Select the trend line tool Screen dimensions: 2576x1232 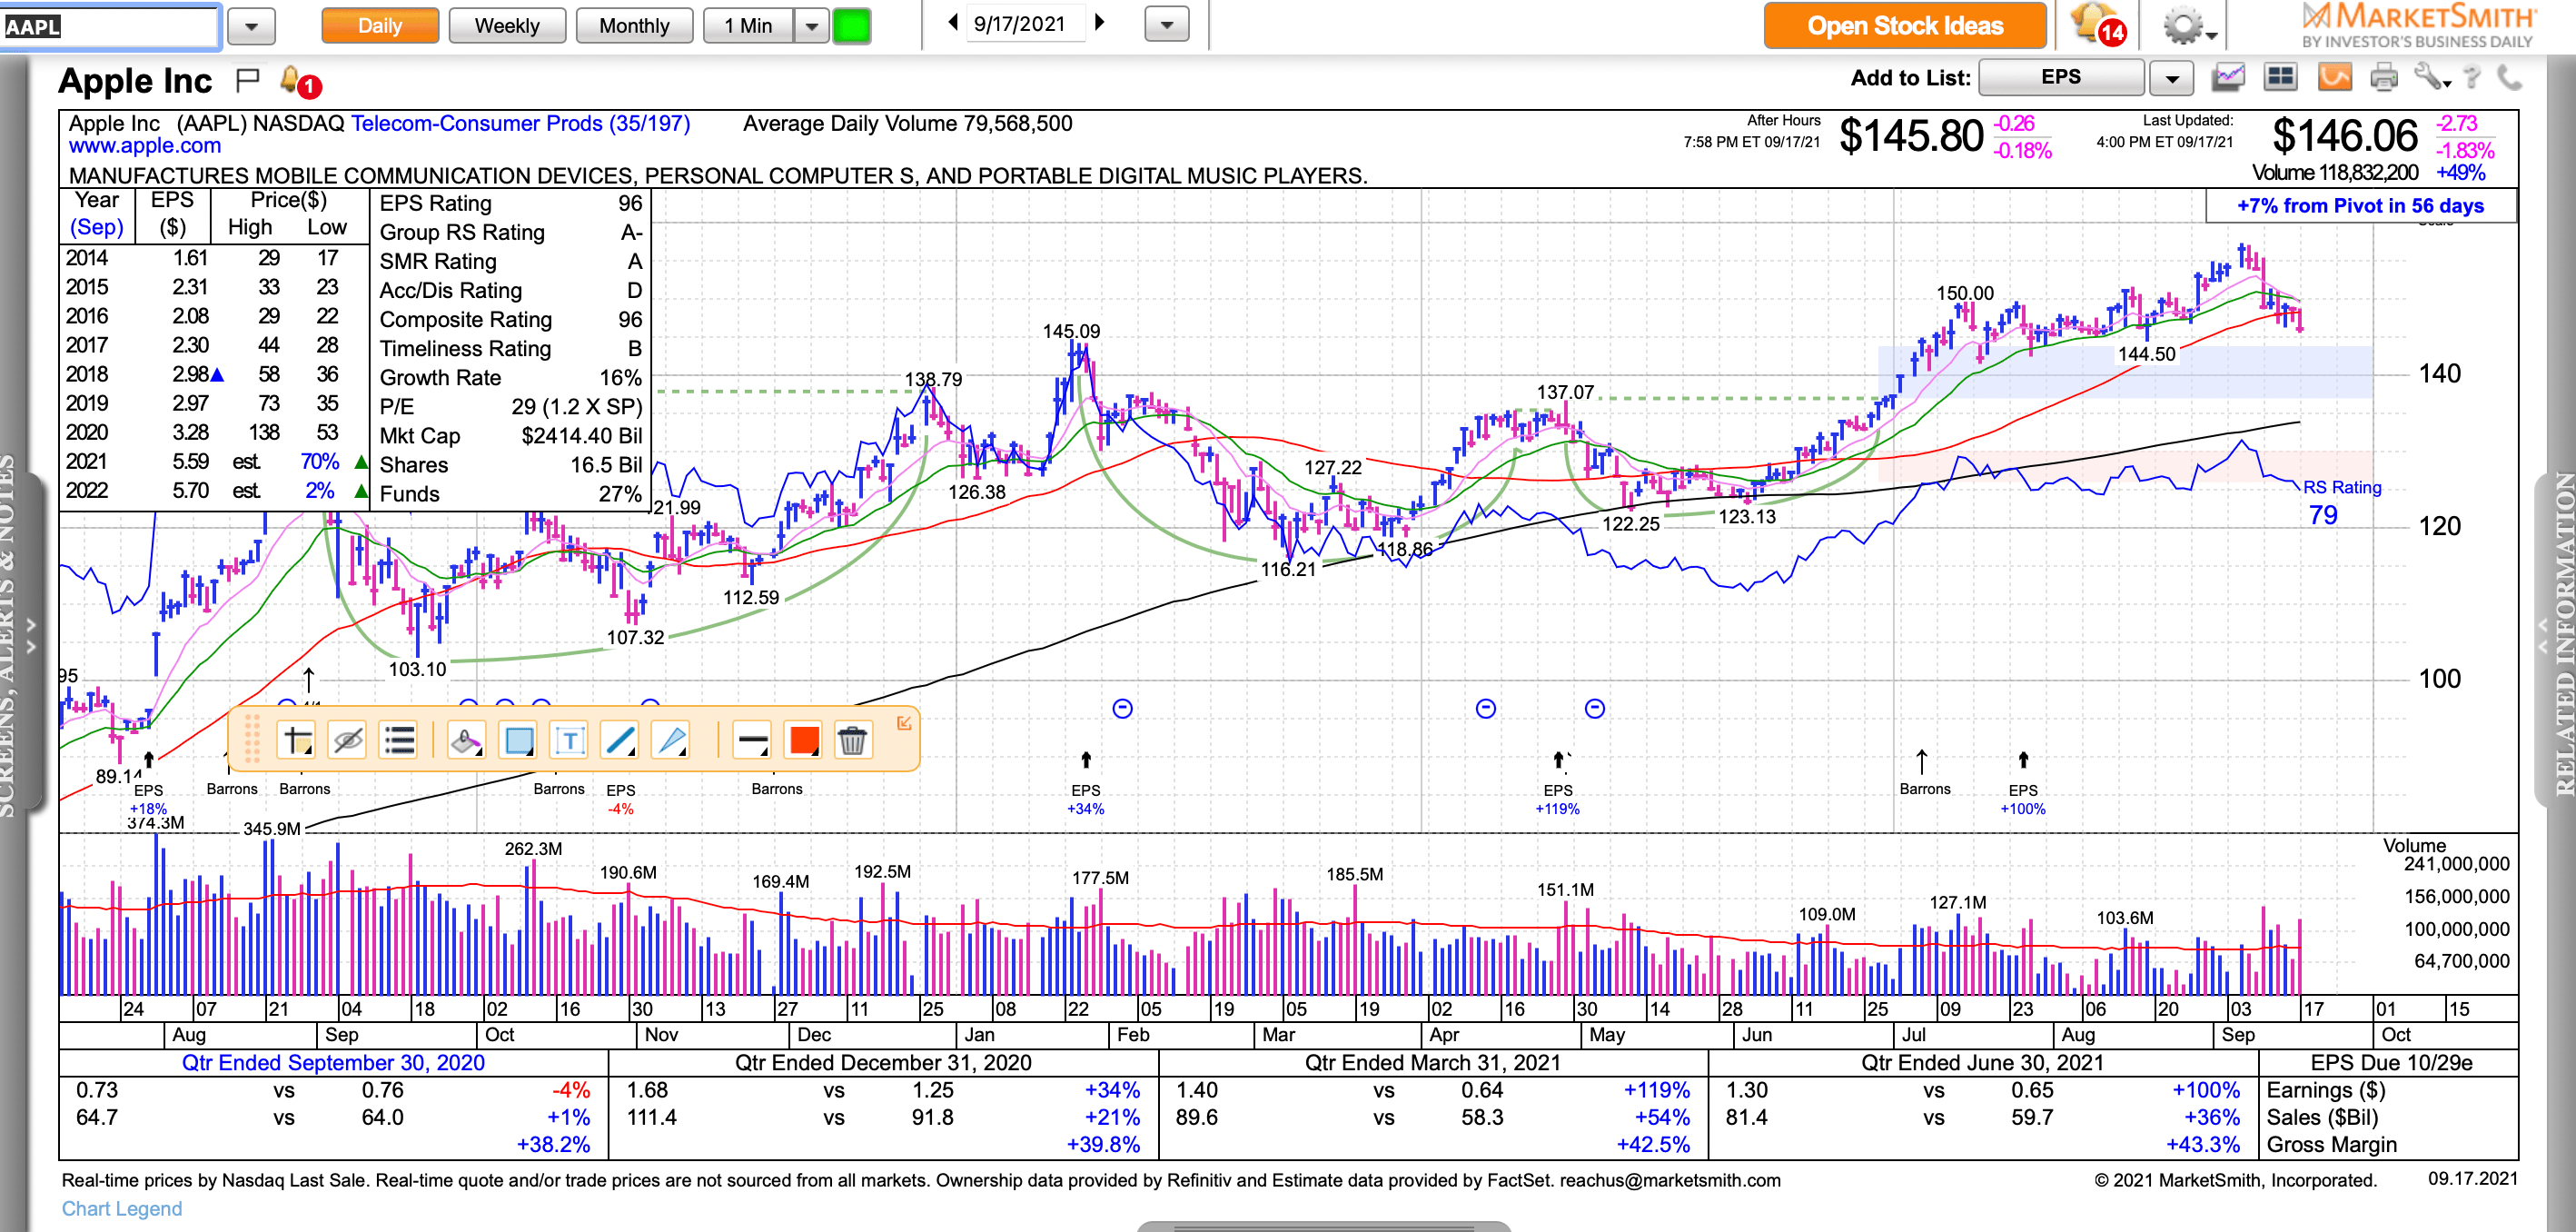620,741
